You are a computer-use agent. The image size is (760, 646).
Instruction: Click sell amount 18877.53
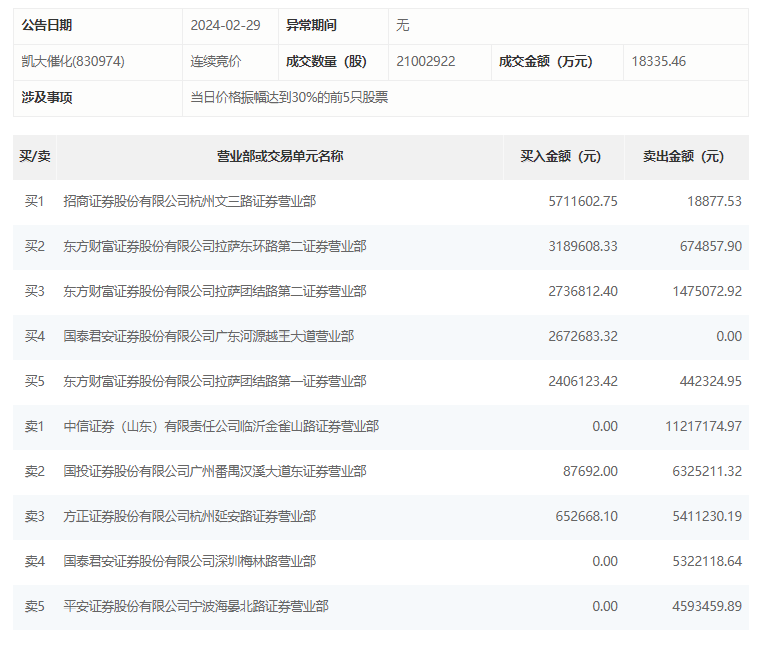(x=714, y=201)
